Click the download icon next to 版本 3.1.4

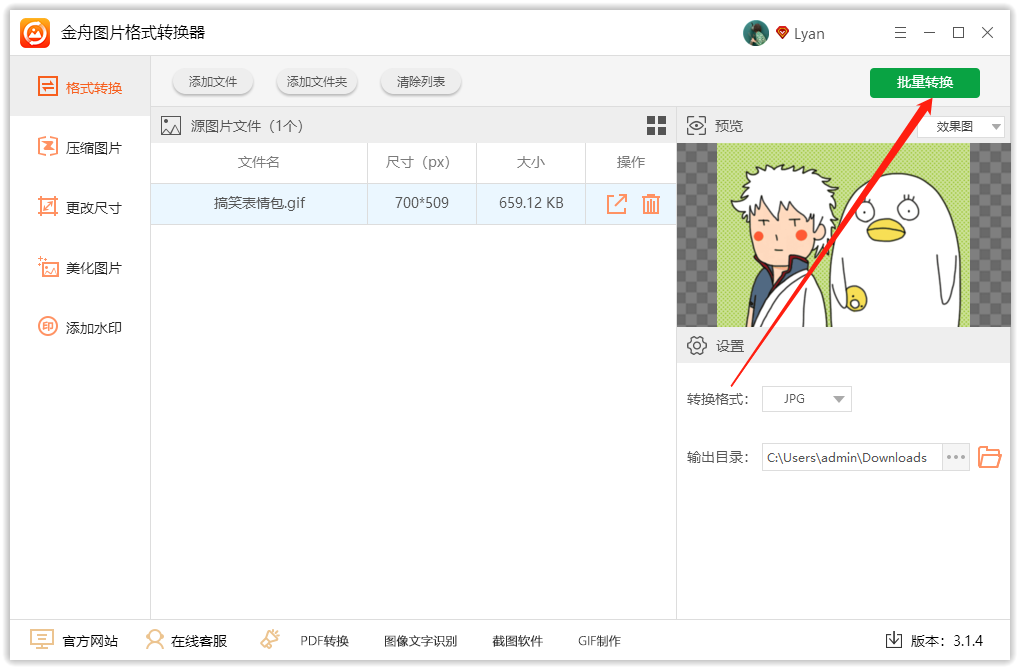click(x=893, y=640)
